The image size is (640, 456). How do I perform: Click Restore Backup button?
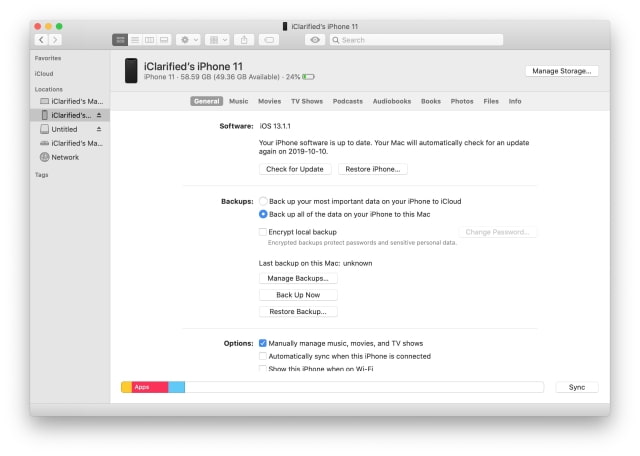[x=298, y=311]
